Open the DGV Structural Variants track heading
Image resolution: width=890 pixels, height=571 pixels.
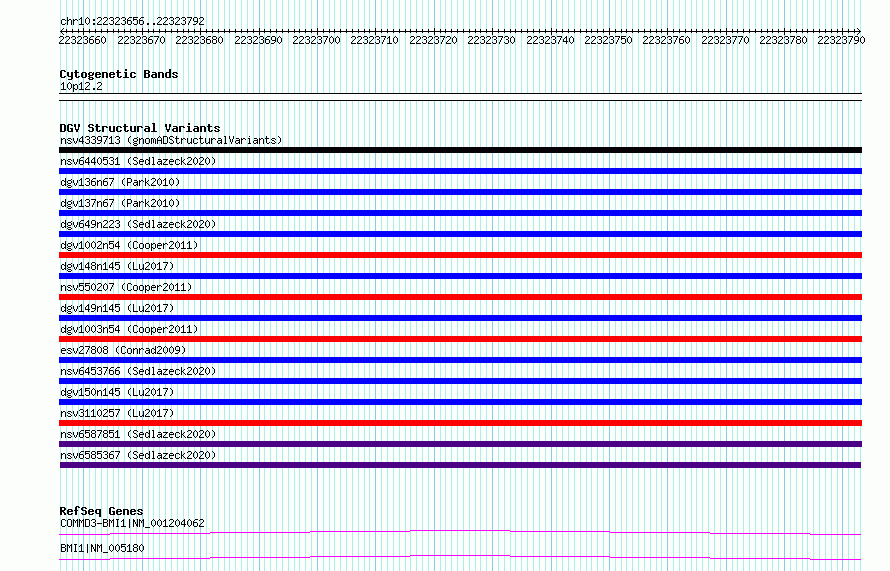point(140,128)
